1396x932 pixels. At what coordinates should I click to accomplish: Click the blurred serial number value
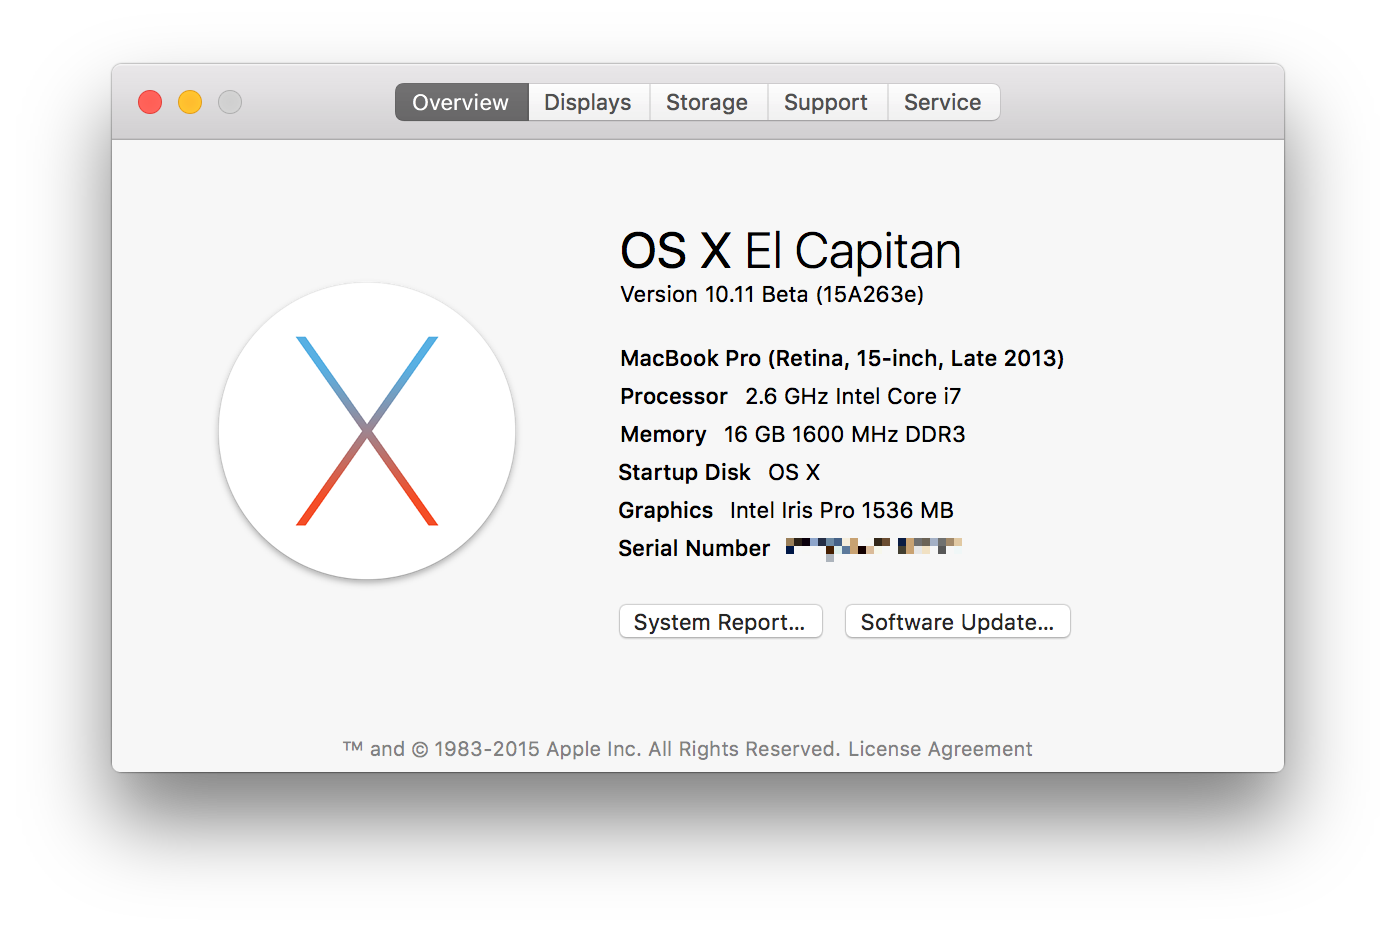coord(872,547)
